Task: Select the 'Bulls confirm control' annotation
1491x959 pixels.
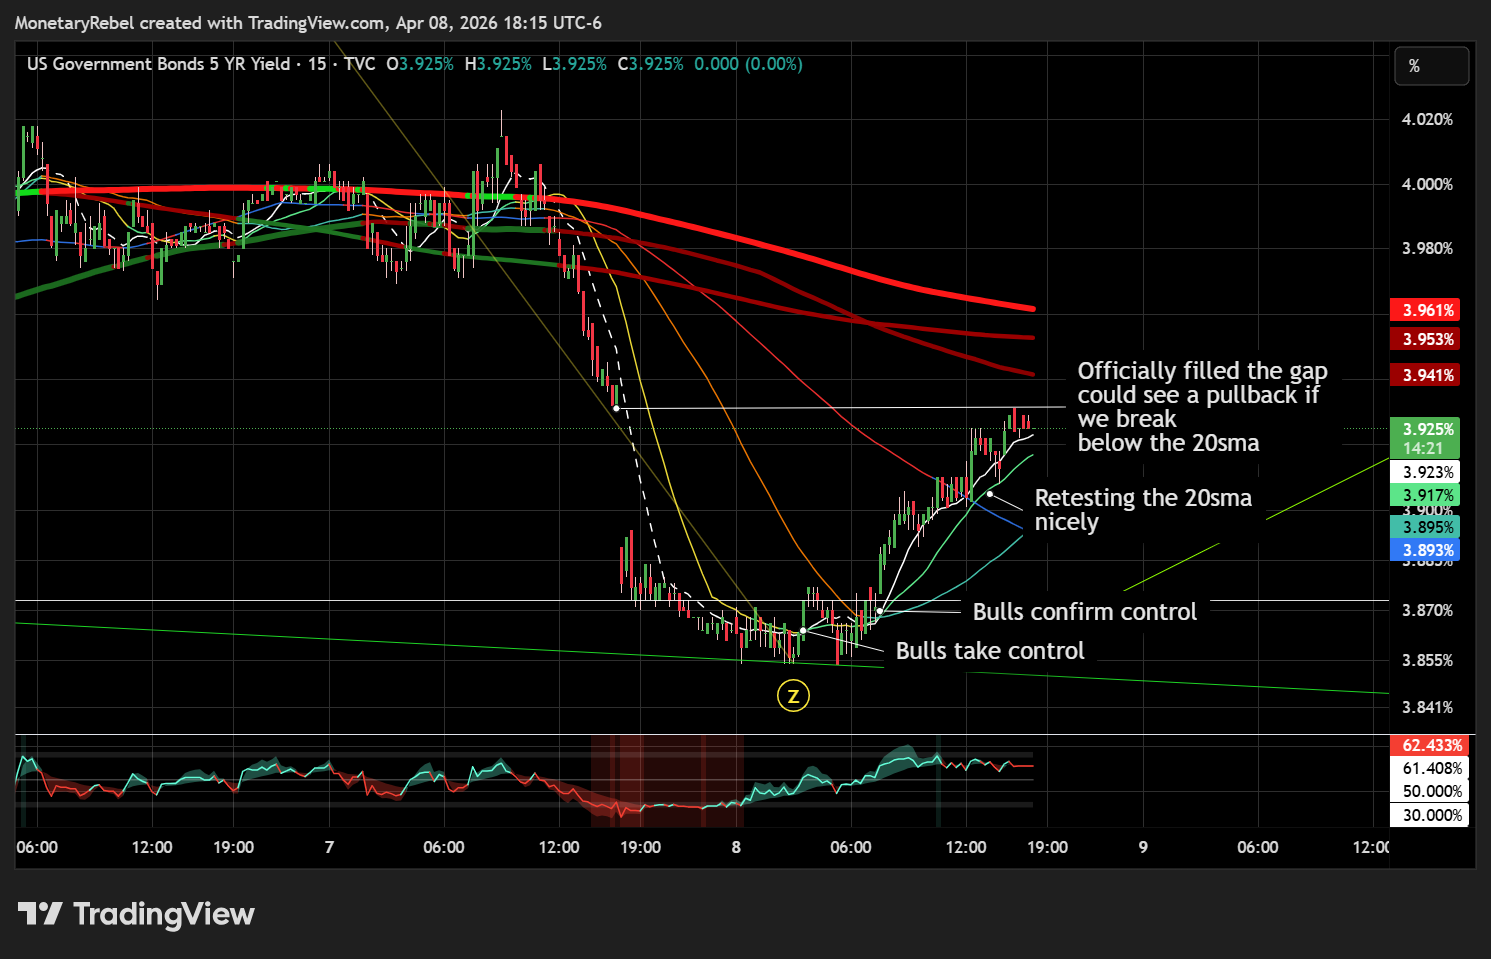Action: (1084, 612)
